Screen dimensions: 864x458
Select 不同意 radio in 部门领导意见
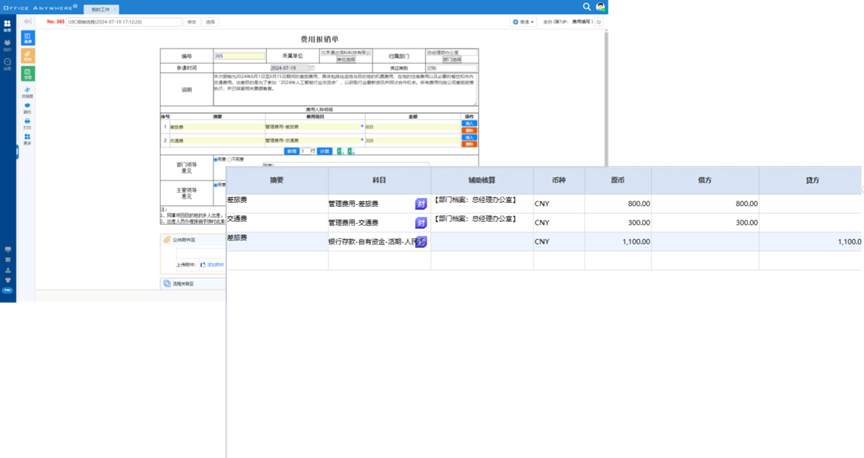(x=231, y=158)
